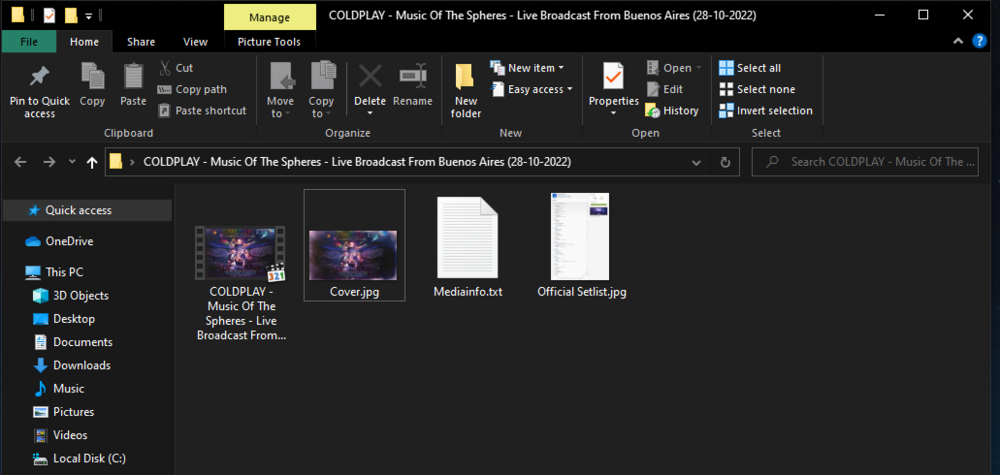The width and height of the screenshot is (1000, 475).
Task: Switch to the Share tab
Action: [141, 42]
